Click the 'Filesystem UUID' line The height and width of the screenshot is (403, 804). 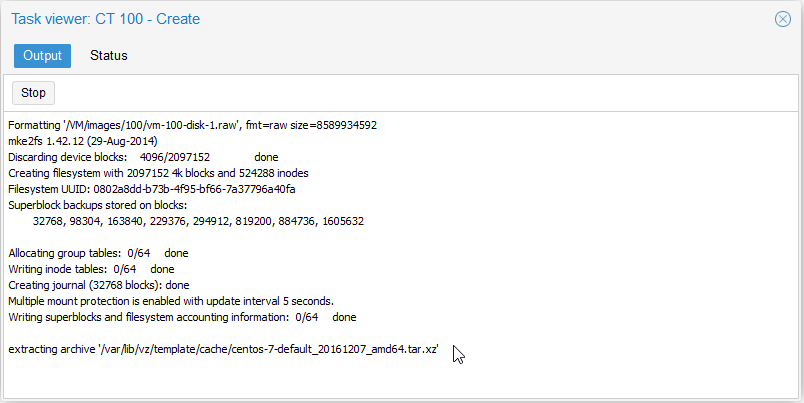click(x=152, y=189)
